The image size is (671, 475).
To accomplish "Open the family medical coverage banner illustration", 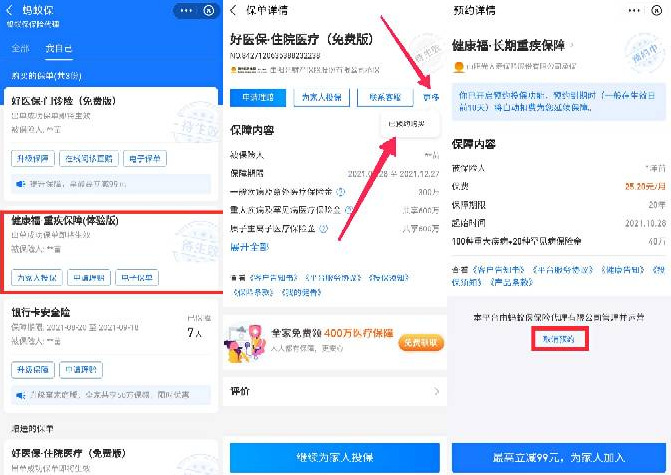I will (244, 343).
